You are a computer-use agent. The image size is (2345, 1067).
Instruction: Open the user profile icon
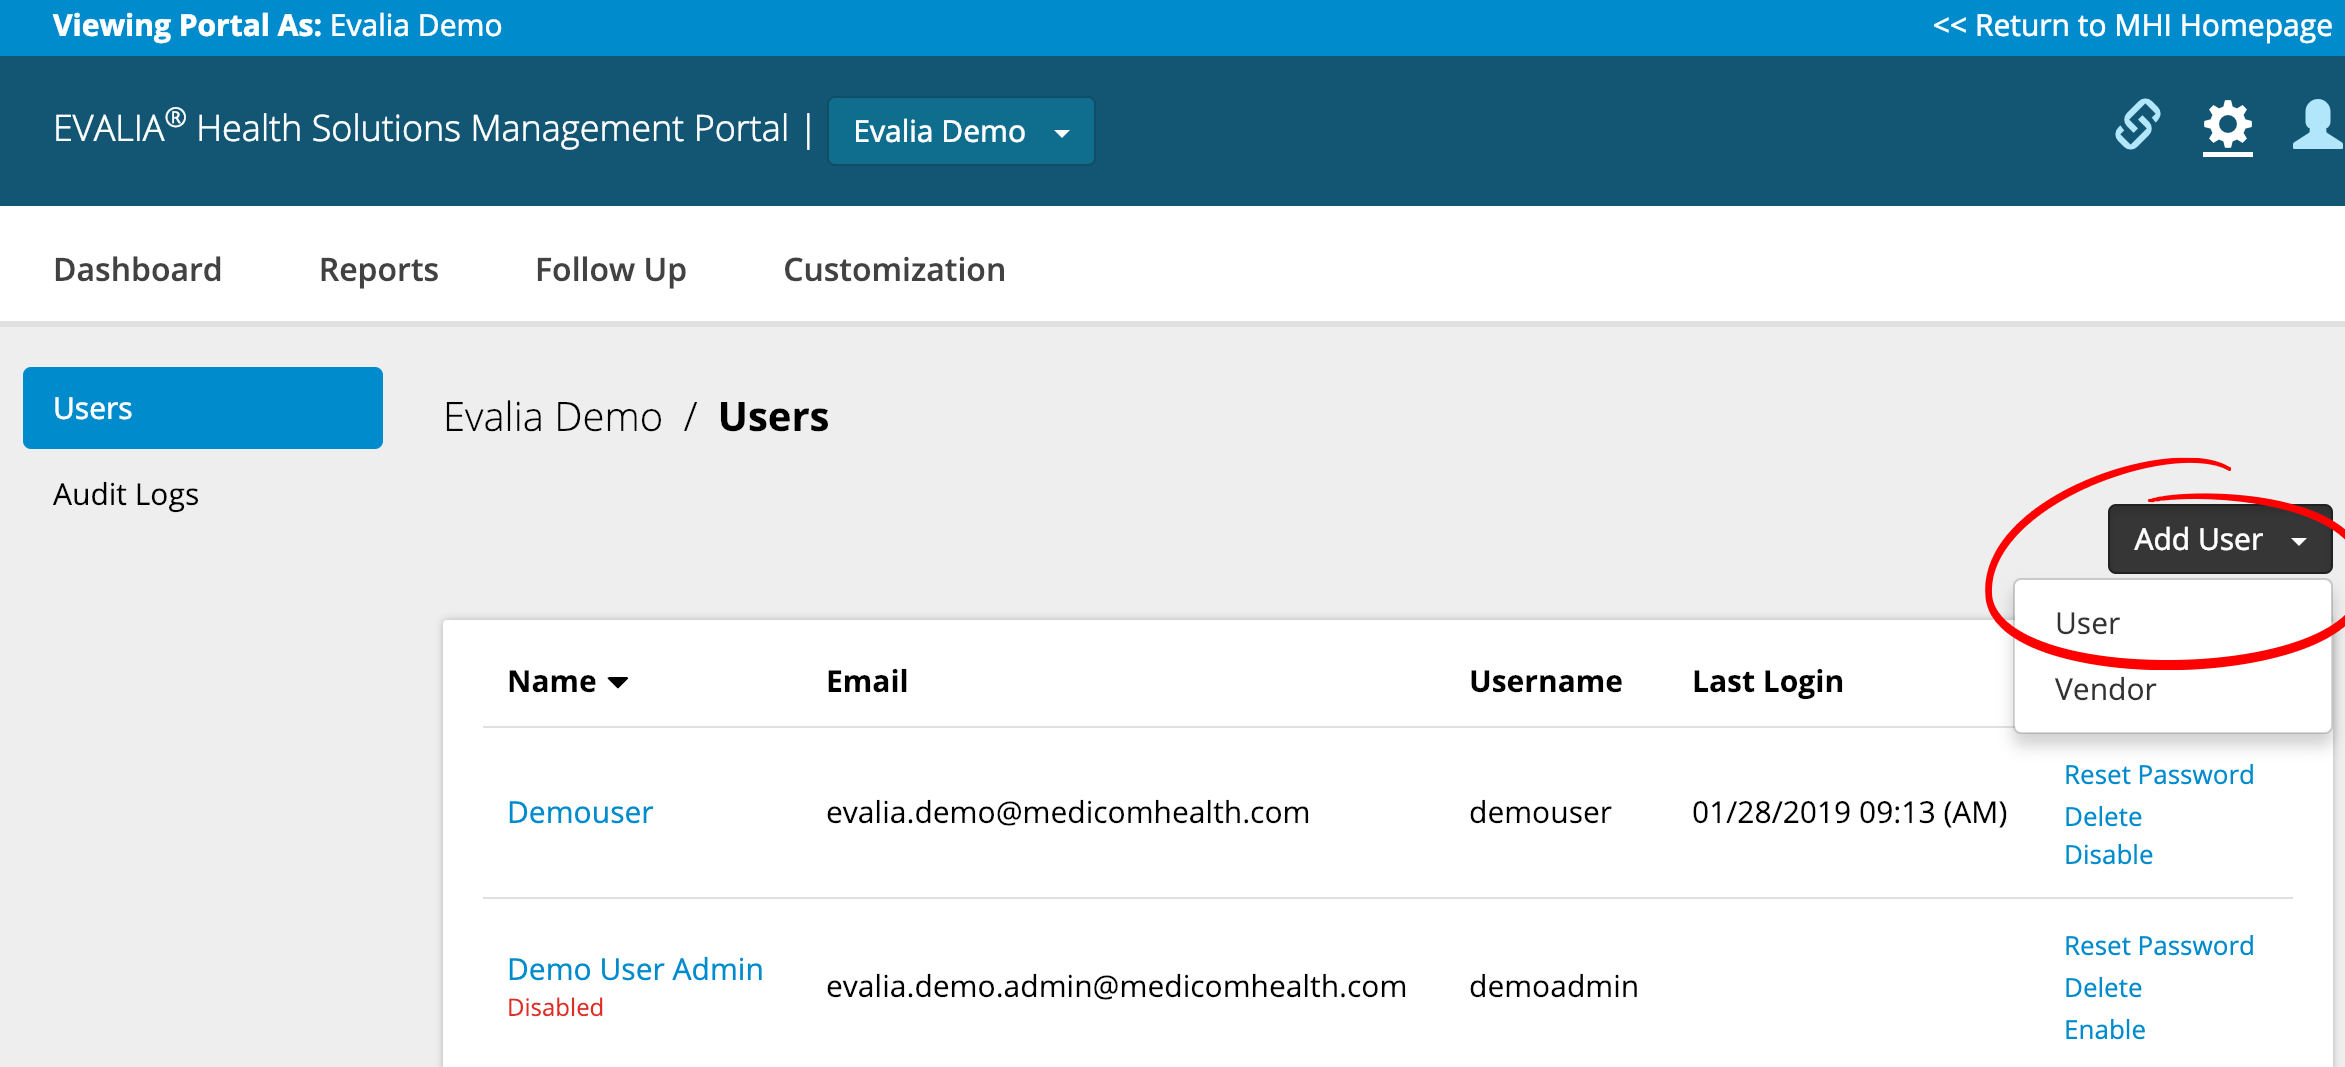click(x=2317, y=126)
